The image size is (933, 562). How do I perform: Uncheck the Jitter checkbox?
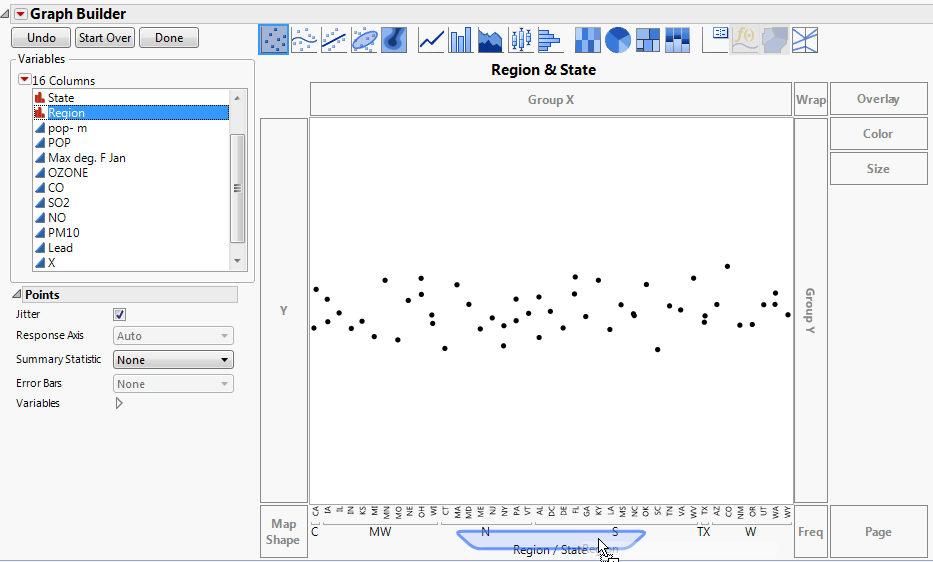click(120, 314)
